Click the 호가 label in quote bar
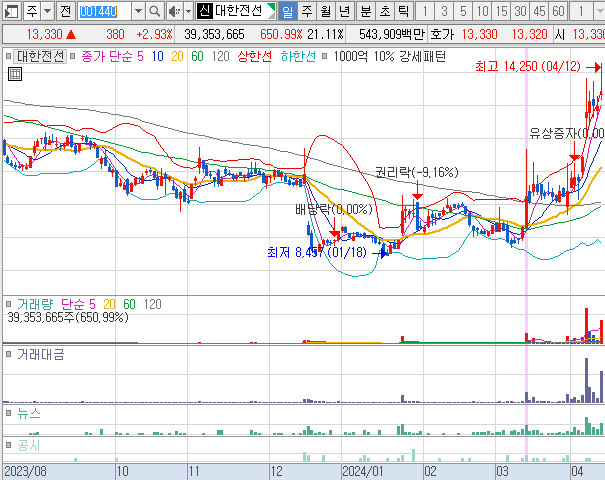Screen dimensions: 605x480 click(442, 35)
